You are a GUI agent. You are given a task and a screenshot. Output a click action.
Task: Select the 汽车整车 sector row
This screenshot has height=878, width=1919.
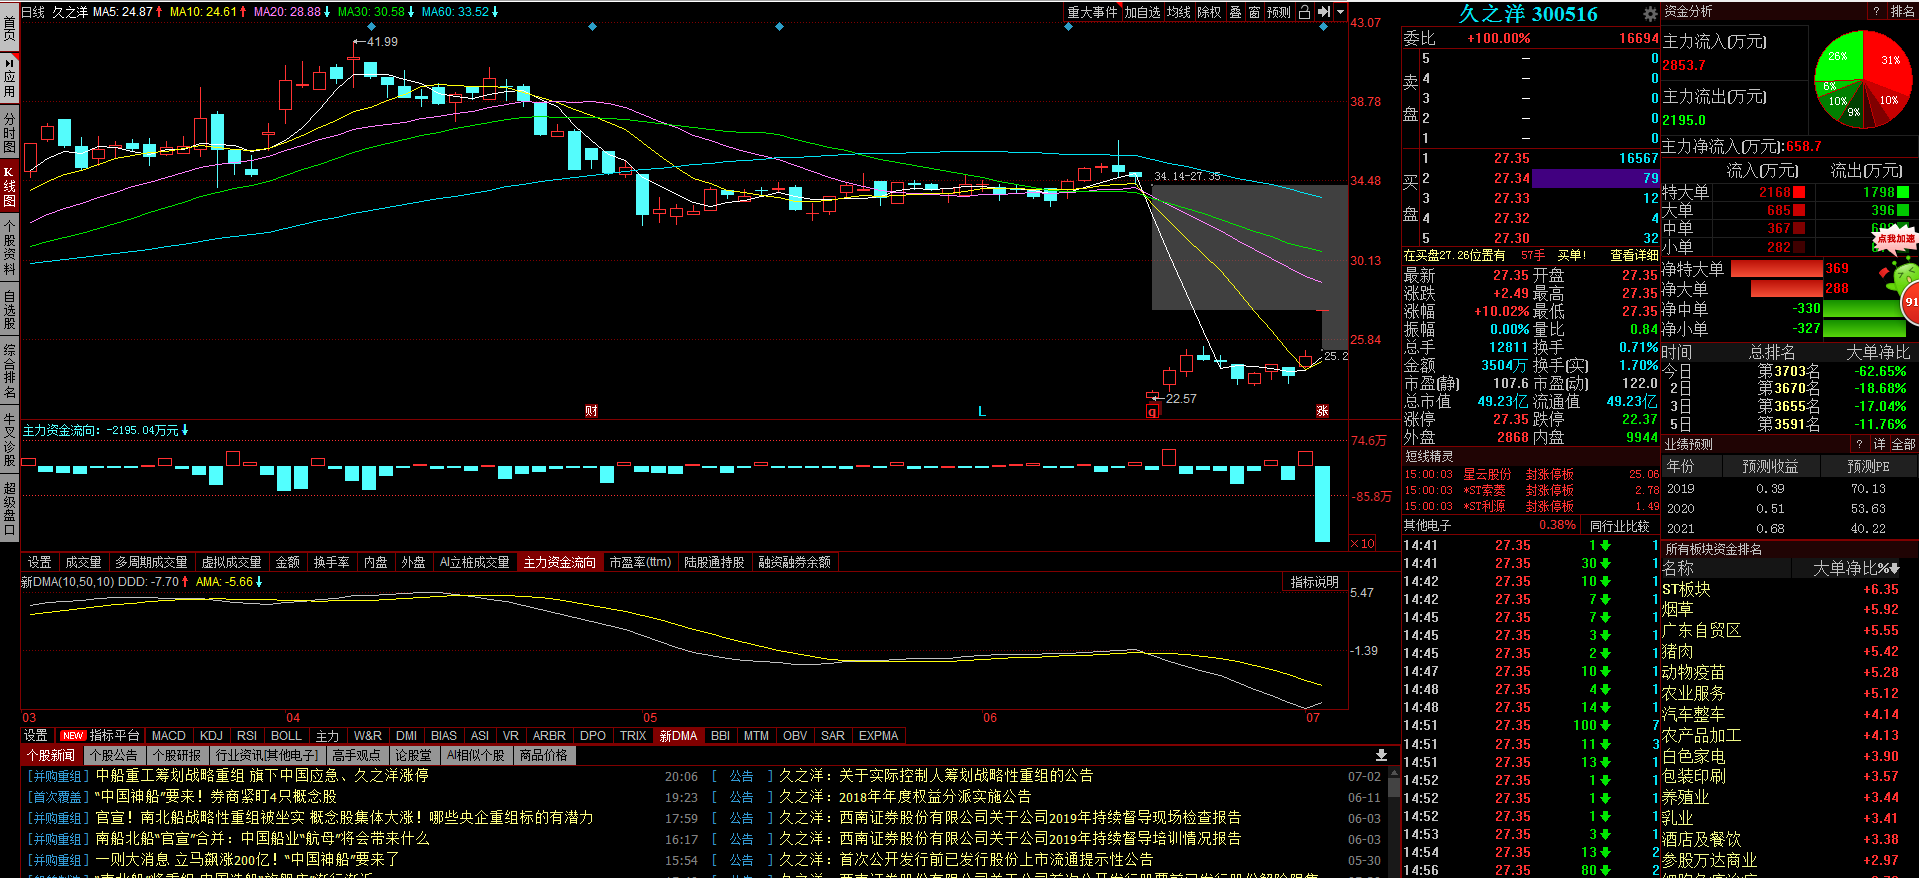point(1789,715)
